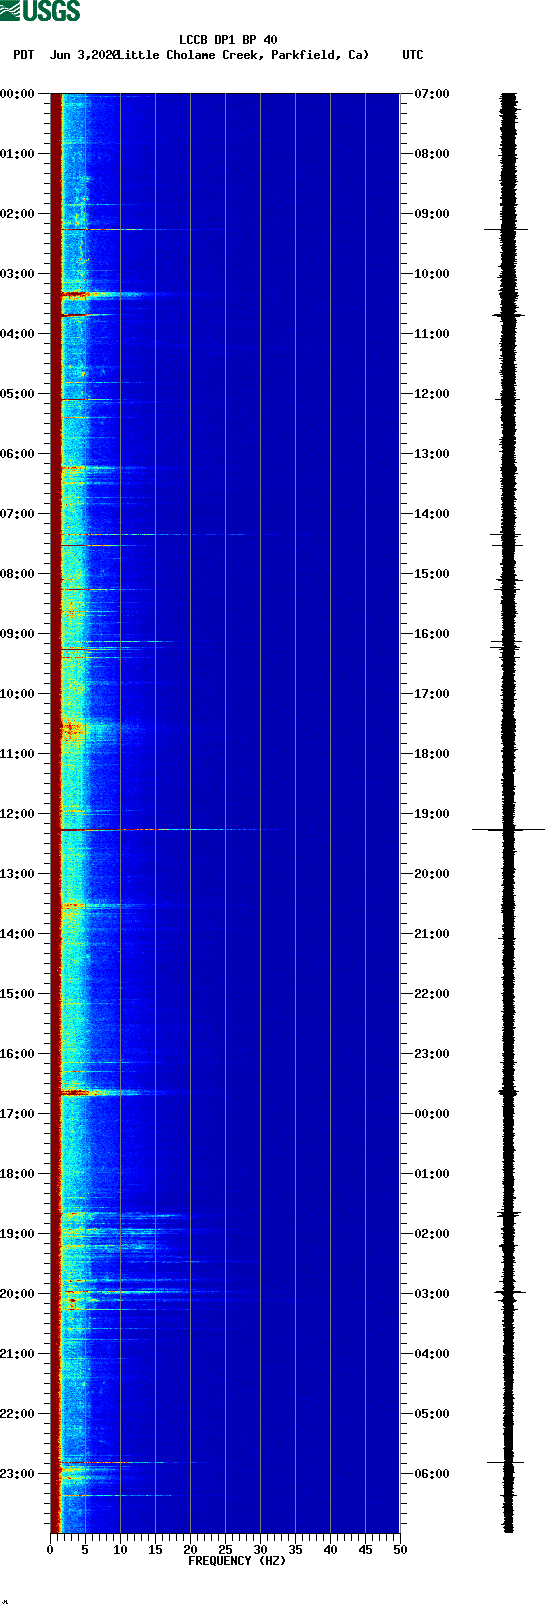Click the PDT timezone label
Viewport: 552px width, 1613px height.
[24, 55]
